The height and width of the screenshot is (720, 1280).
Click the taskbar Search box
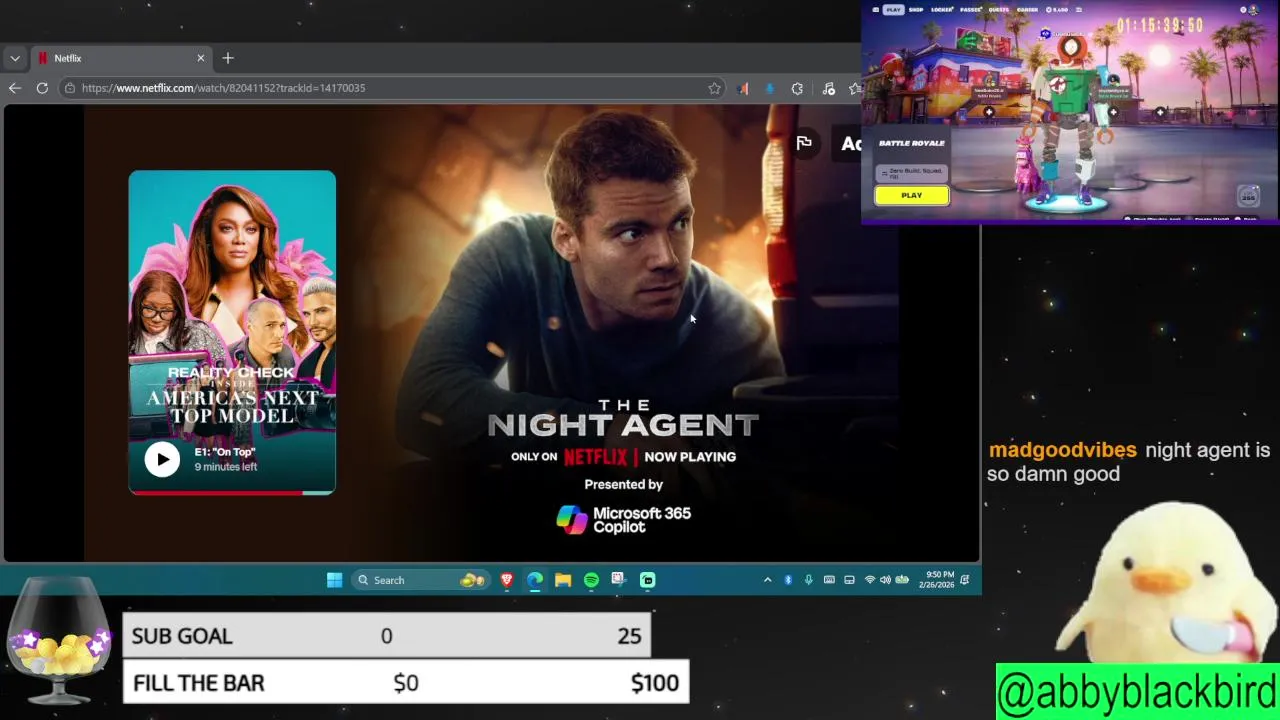coord(420,580)
